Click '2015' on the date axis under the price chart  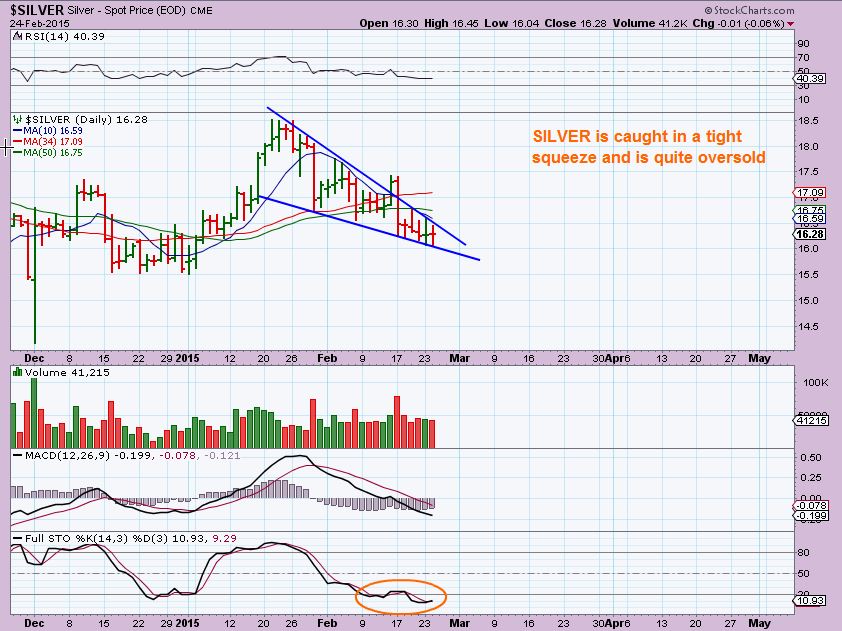tap(187, 358)
